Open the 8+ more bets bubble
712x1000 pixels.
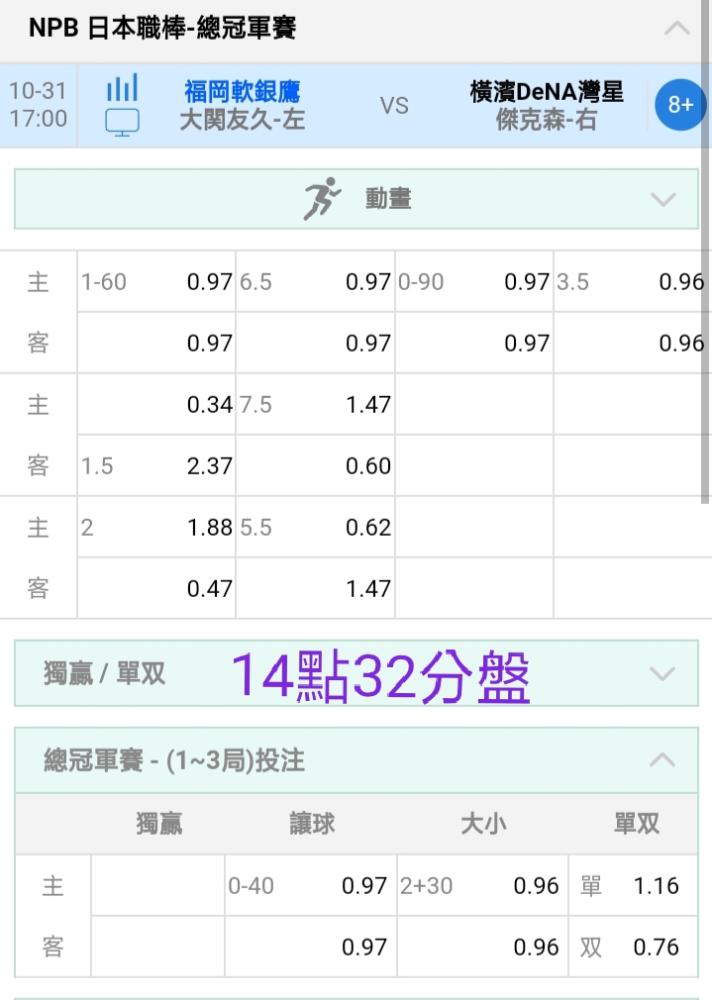coord(680,105)
